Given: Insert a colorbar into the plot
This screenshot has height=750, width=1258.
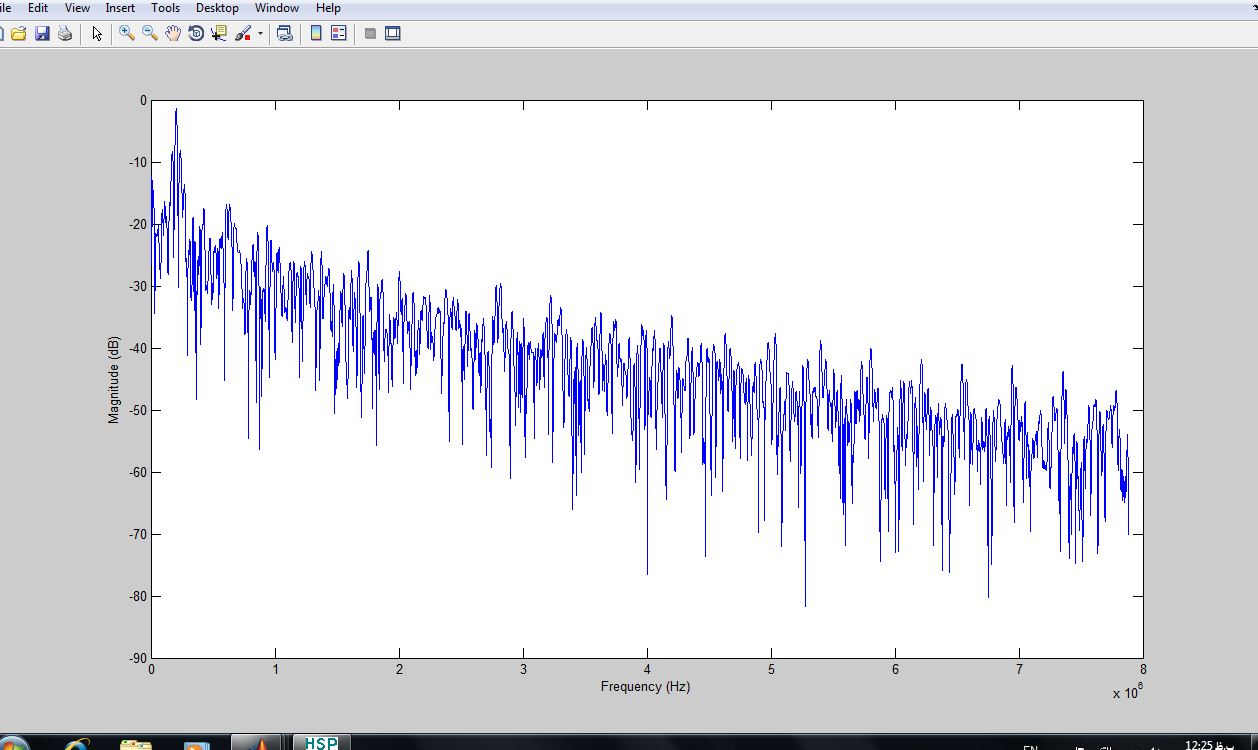Looking at the screenshot, I should [x=316, y=33].
